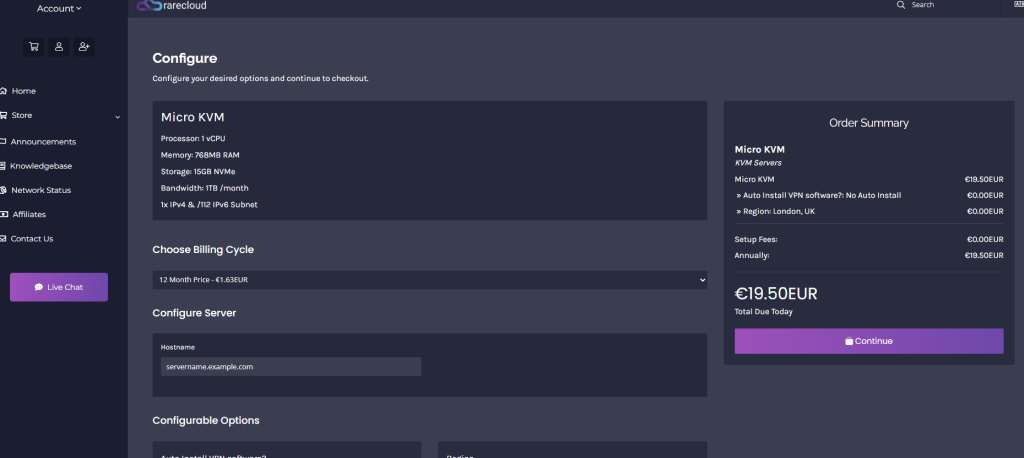Click the search magnifier icon
Image resolution: width=1024 pixels, height=458 pixels.
pyautogui.click(x=900, y=5)
